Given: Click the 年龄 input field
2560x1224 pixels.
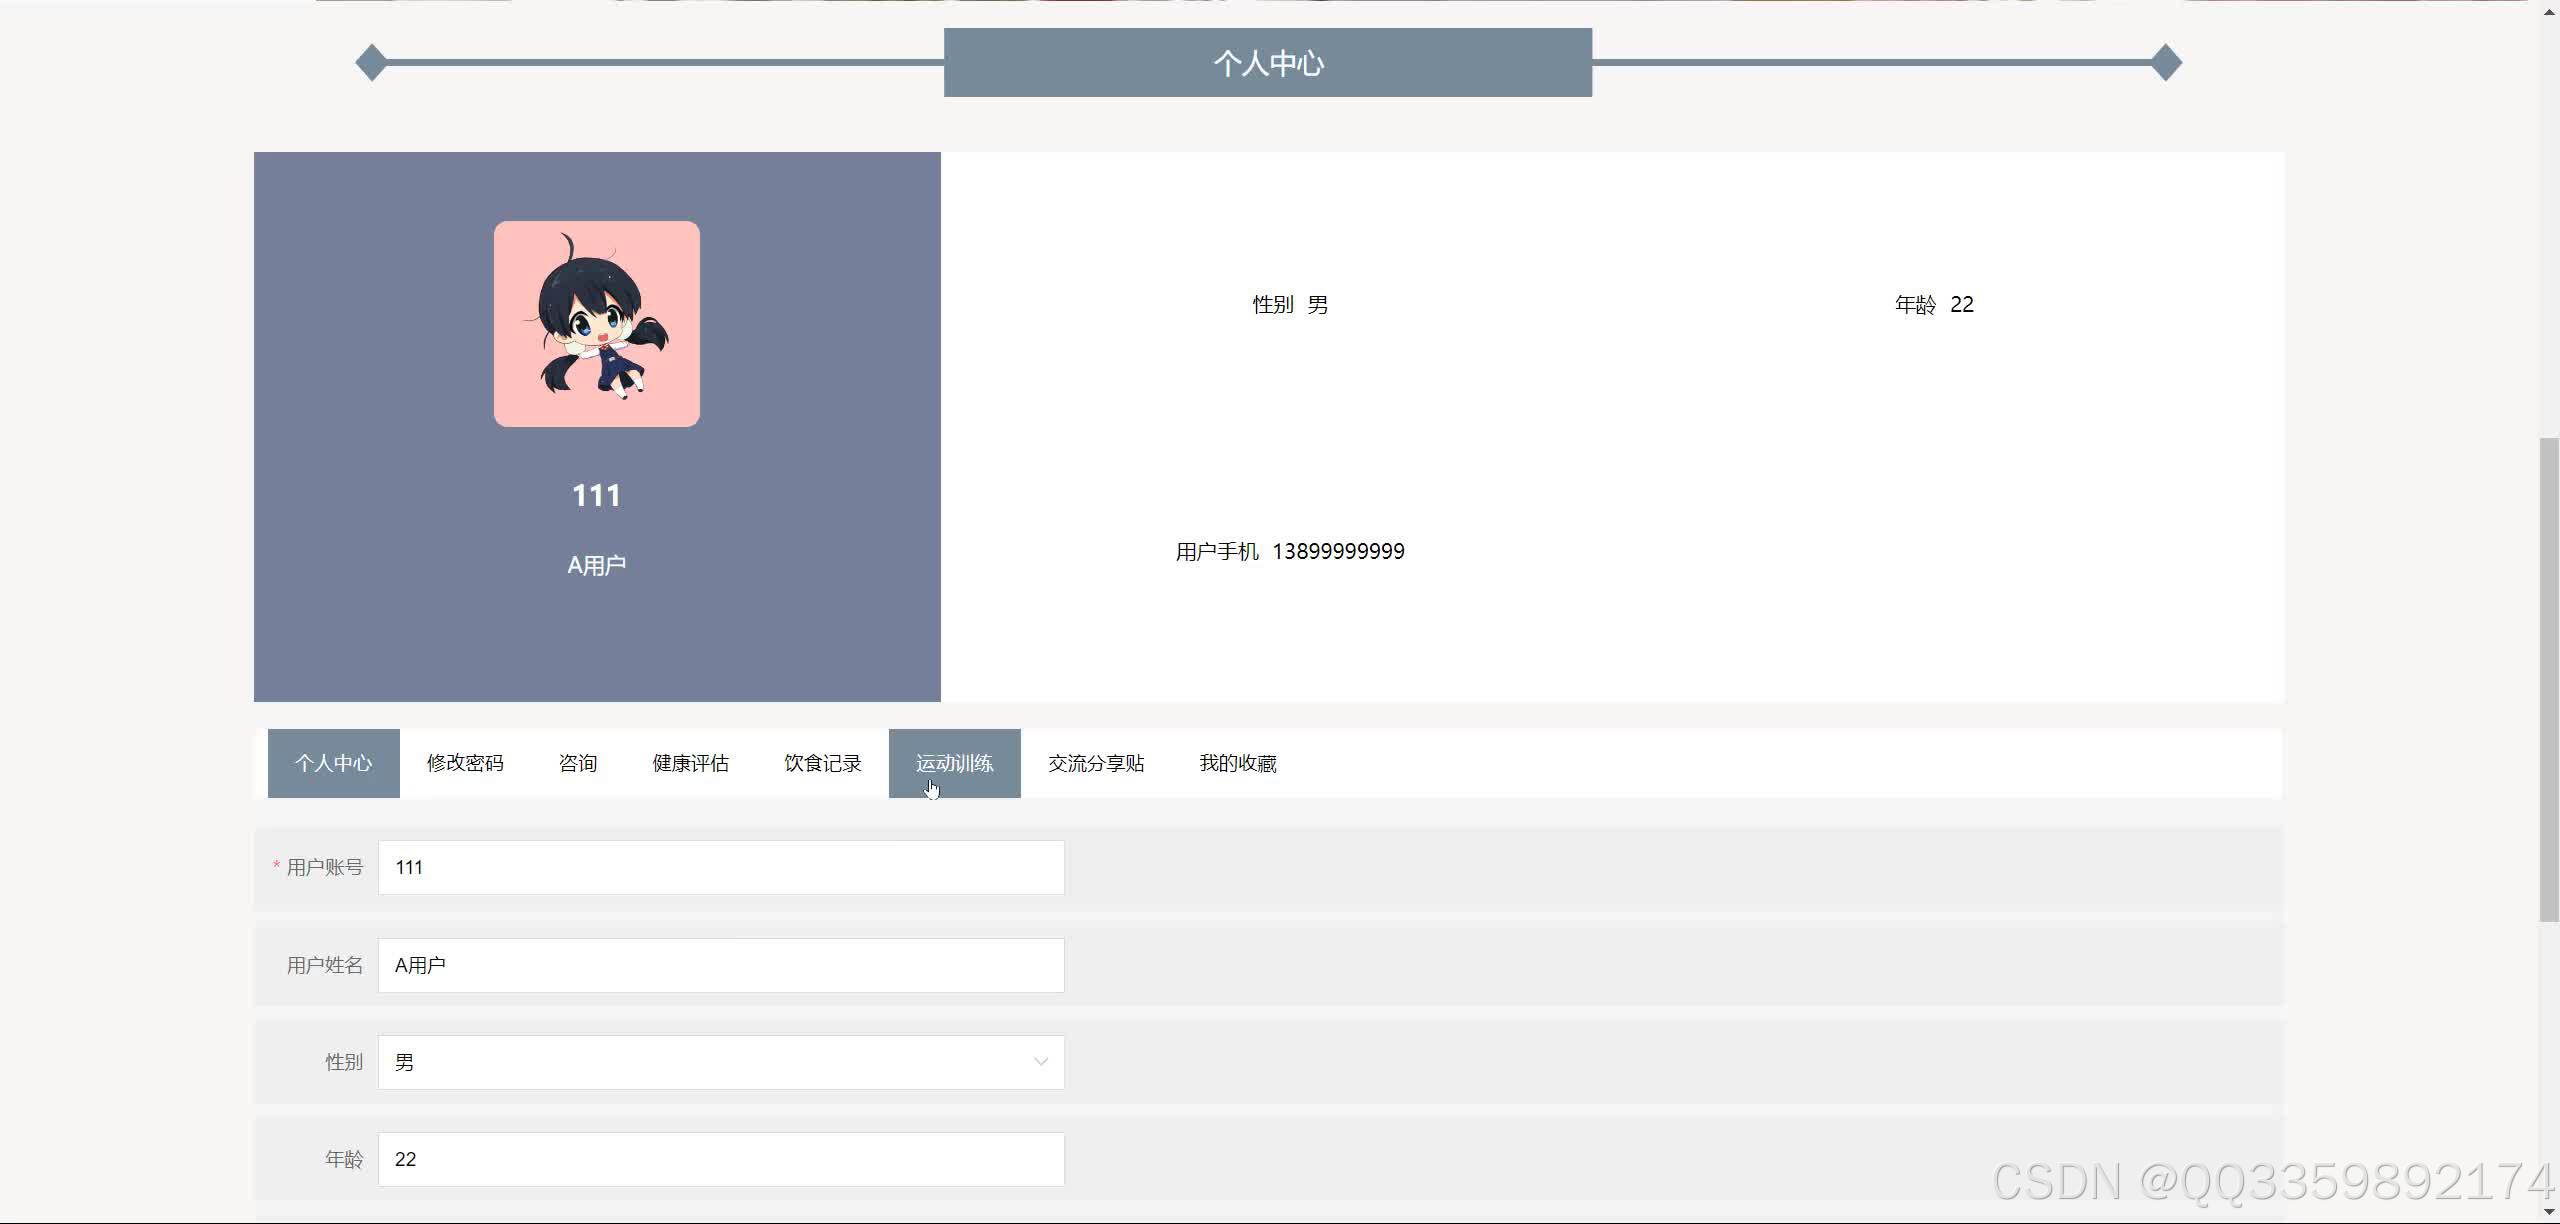Looking at the screenshot, I should [720, 1159].
